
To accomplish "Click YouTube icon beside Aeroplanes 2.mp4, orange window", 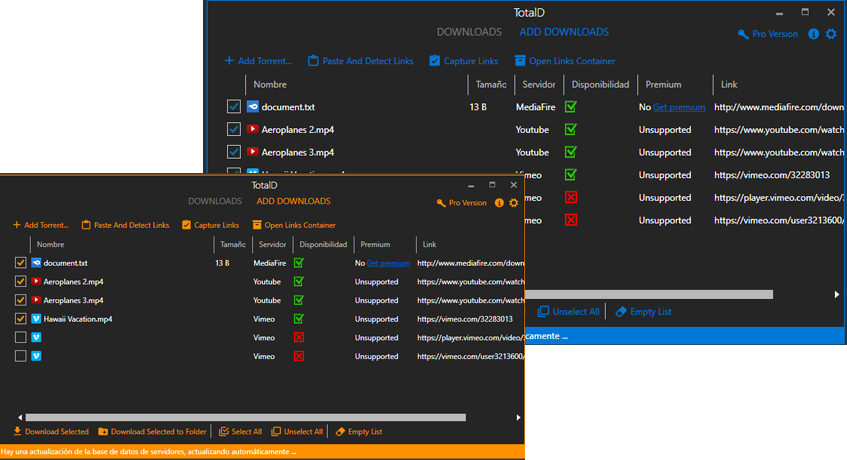I will (36, 281).
